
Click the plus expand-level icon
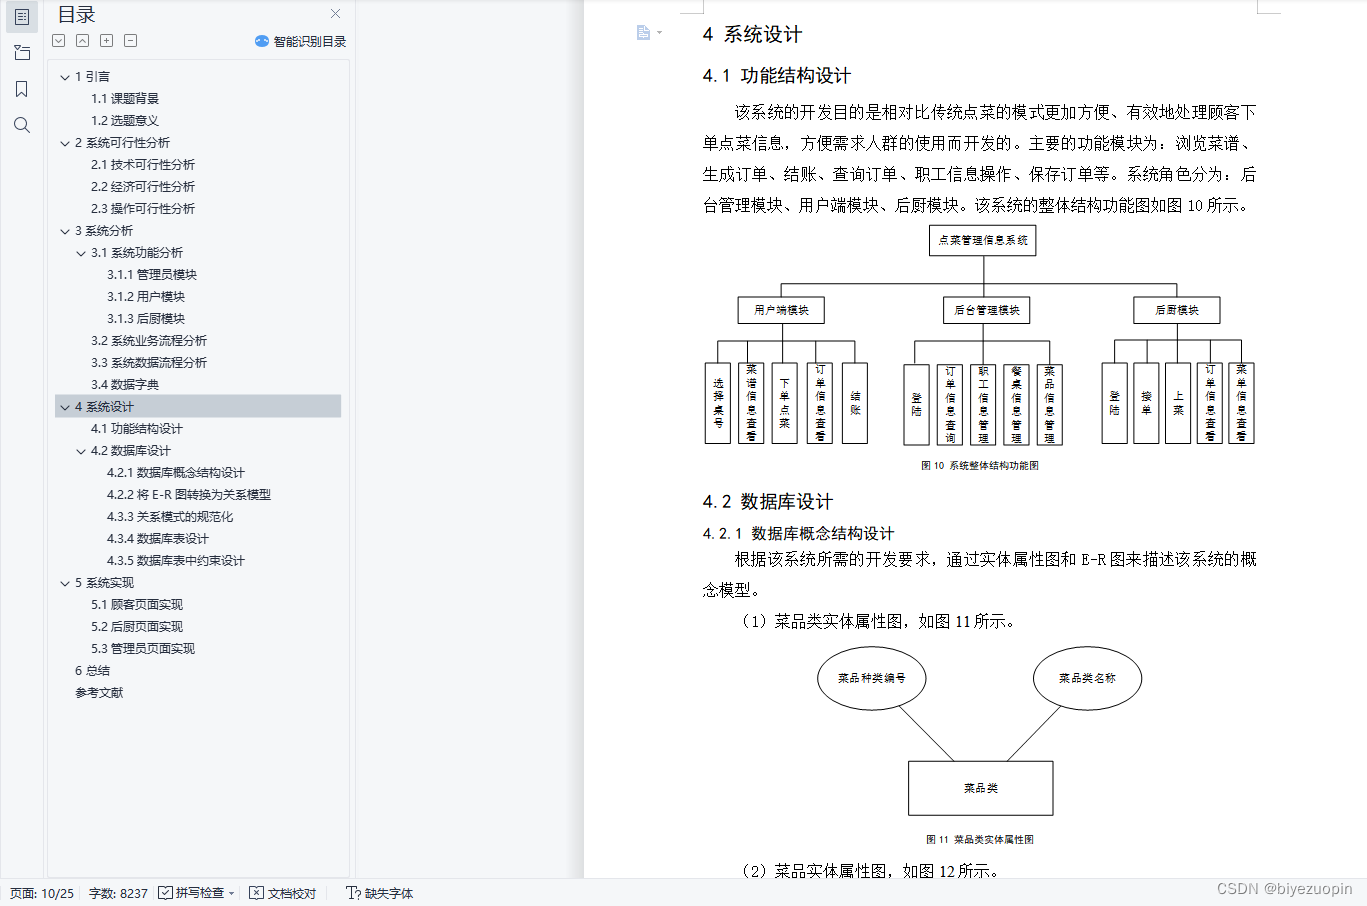(x=107, y=41)
